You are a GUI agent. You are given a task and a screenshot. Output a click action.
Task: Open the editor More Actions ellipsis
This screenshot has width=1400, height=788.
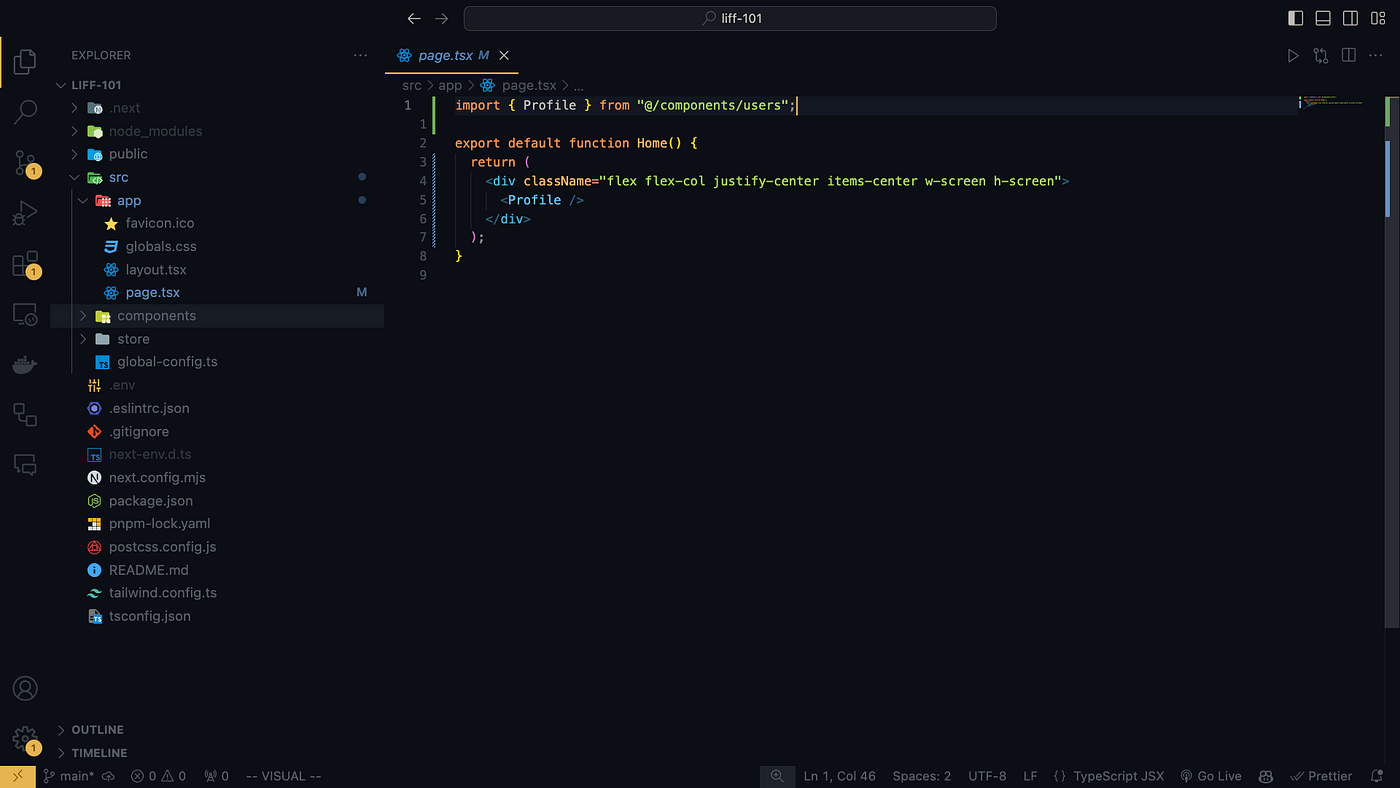click(1375, 56)
